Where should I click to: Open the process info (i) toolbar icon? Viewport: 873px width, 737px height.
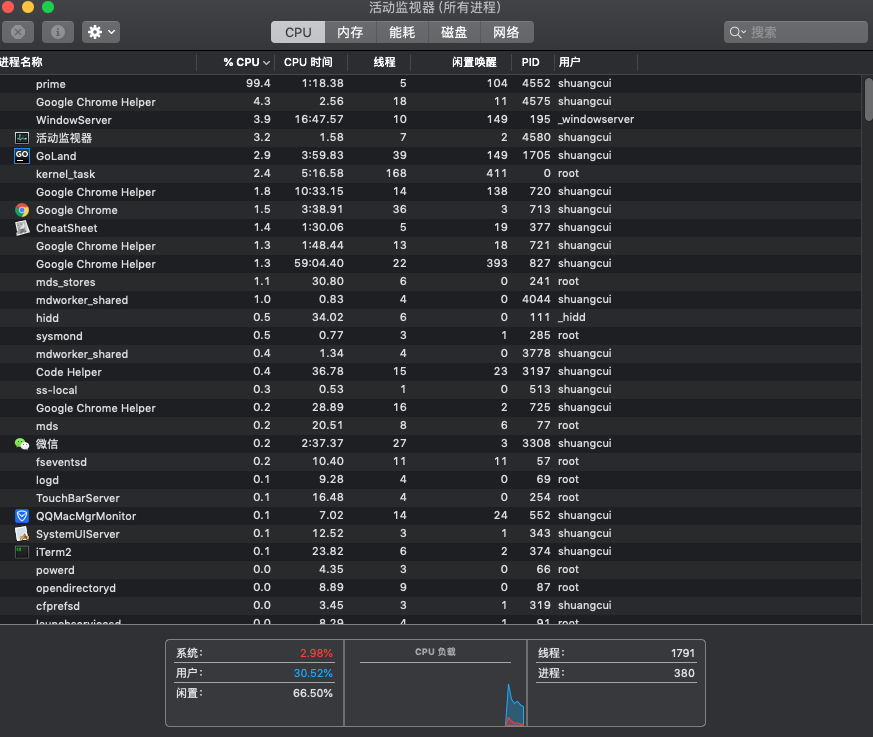[x=58, y=32]
